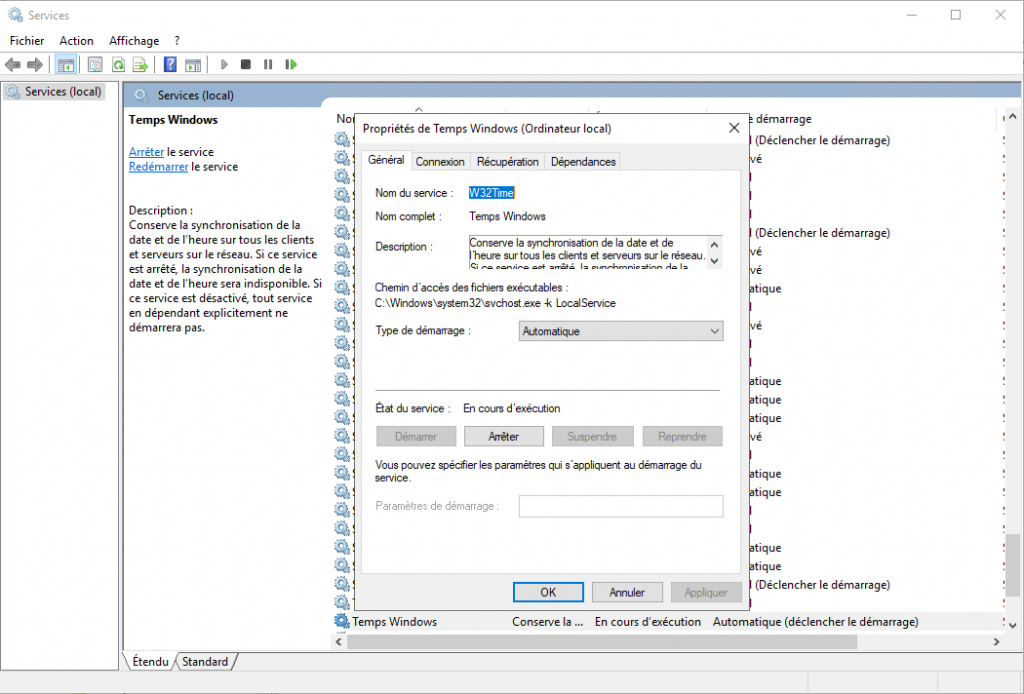Open Help with the blue question mark icon
The width and height of the screenshot is (1024, 694).
coord(170,65)
